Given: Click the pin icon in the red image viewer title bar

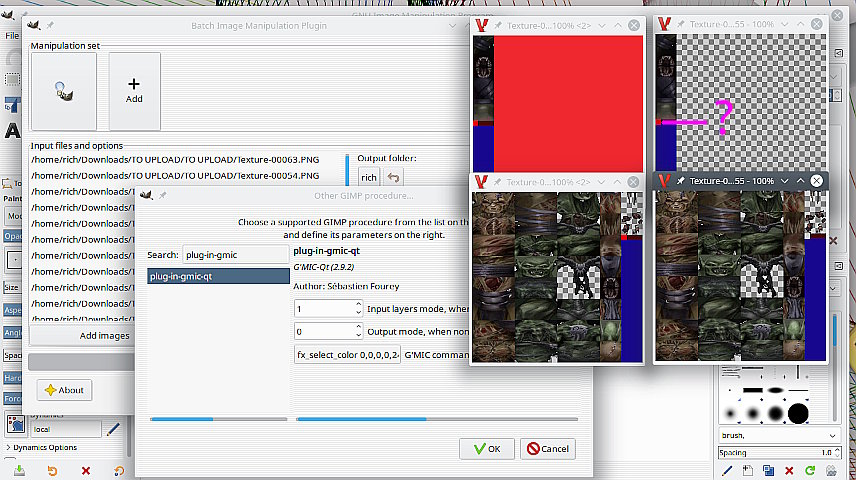Looking at the screenshot, I should click(498, 25).
